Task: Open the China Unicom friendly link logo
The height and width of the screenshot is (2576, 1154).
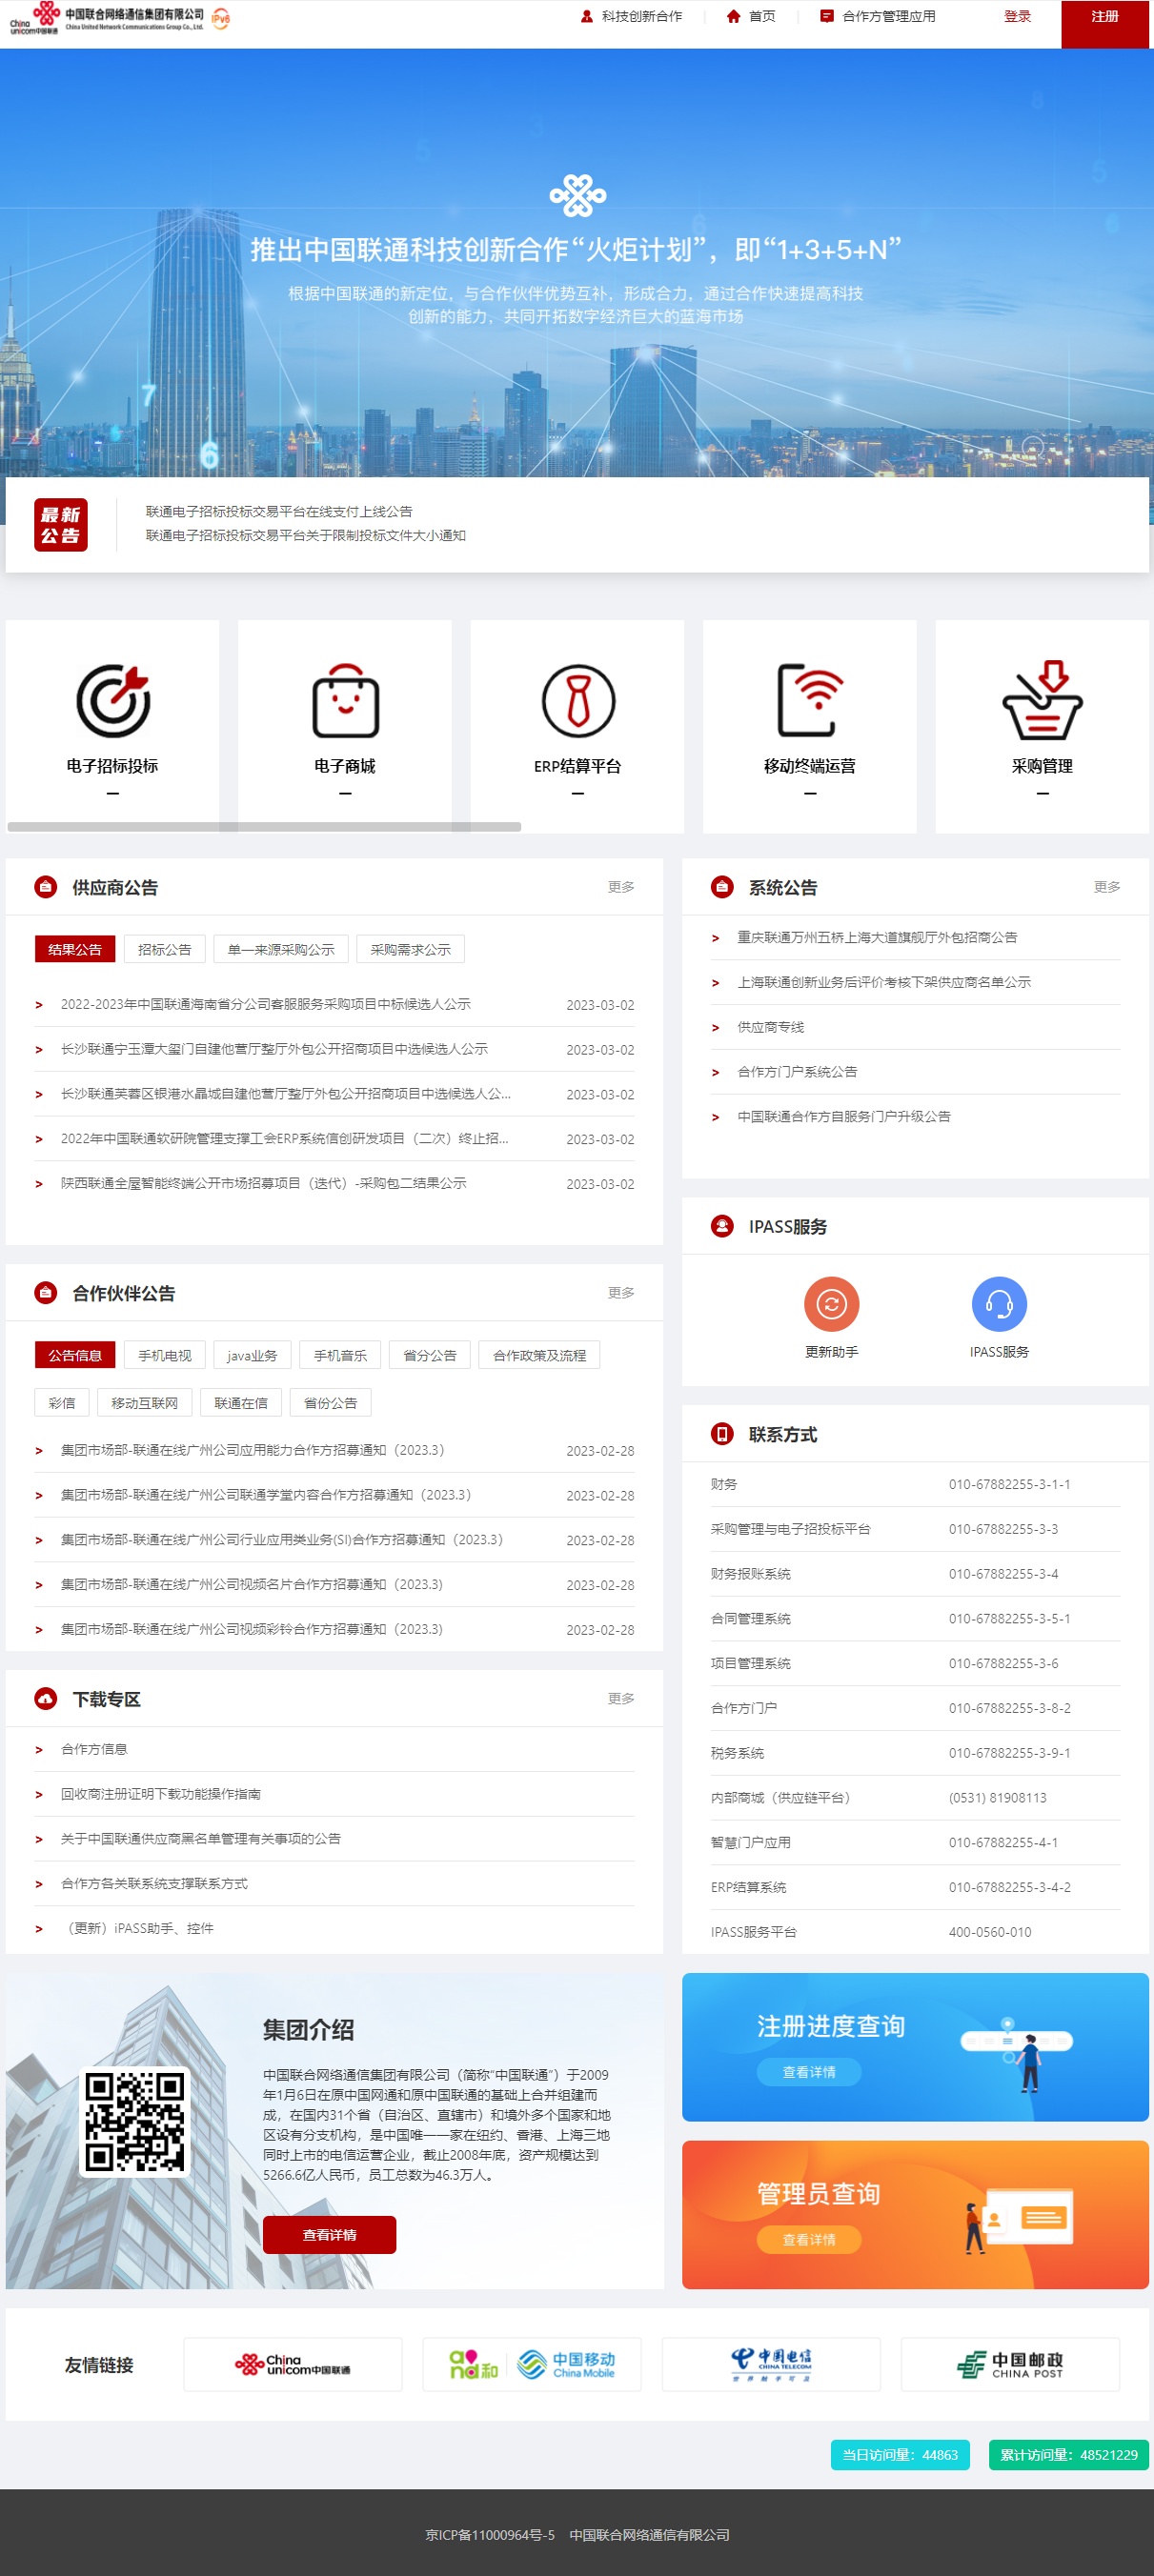Action: click(293, 2364)
